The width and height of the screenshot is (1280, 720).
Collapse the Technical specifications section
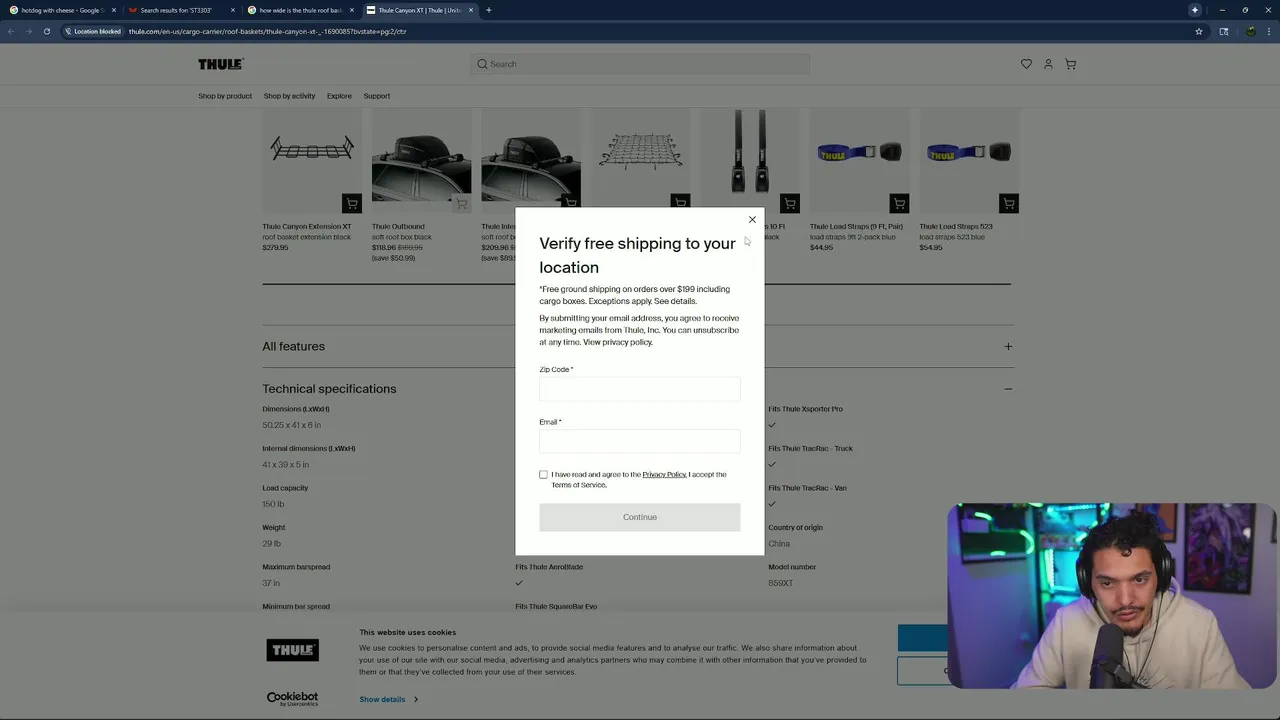[1008, 389]
